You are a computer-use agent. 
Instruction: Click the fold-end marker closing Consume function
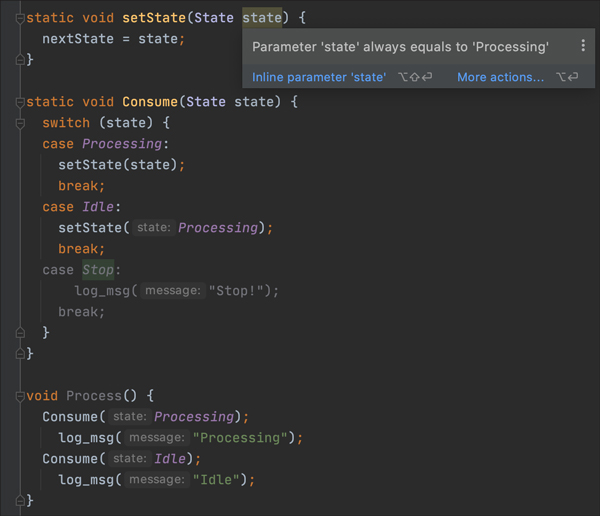[x=20, y=354]
